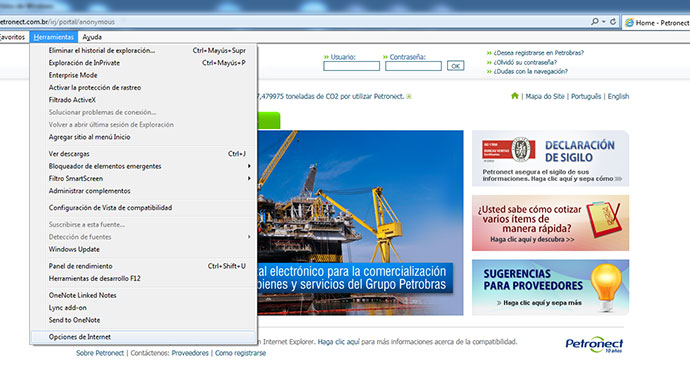Viewport: 690px width, 374px height.
Task: Expand Detección de fuentes submenu arrow
Action: point(249,237)
